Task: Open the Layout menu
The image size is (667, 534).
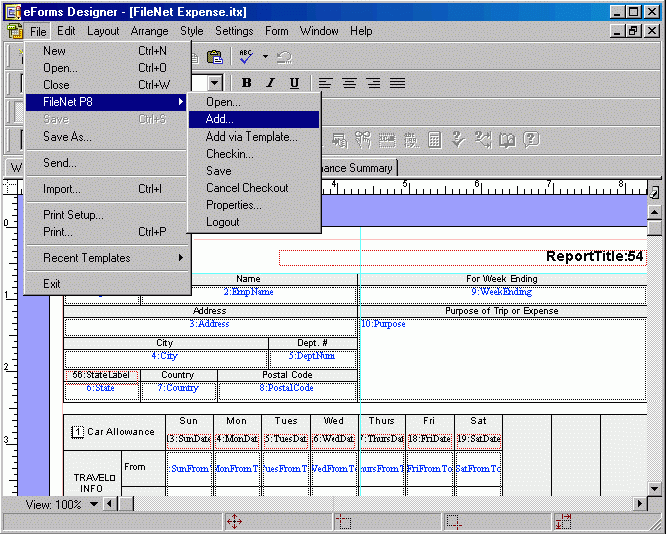Action: [103, 31]
